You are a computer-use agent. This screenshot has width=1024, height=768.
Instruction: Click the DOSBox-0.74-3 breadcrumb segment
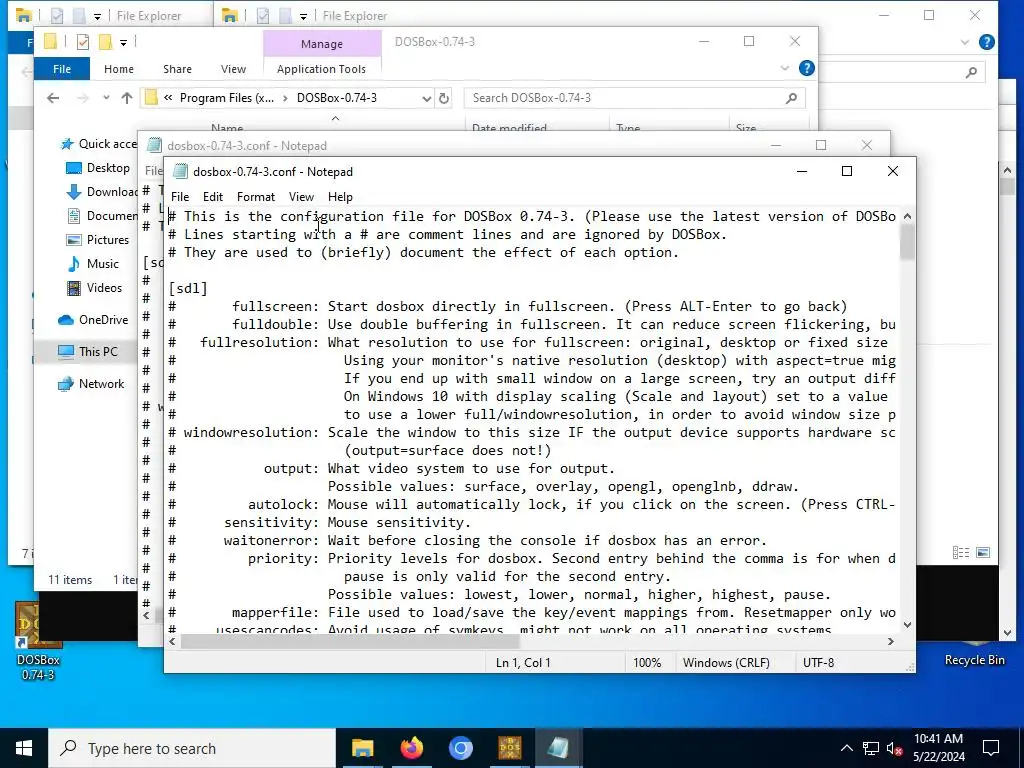[x=336, y=98]
